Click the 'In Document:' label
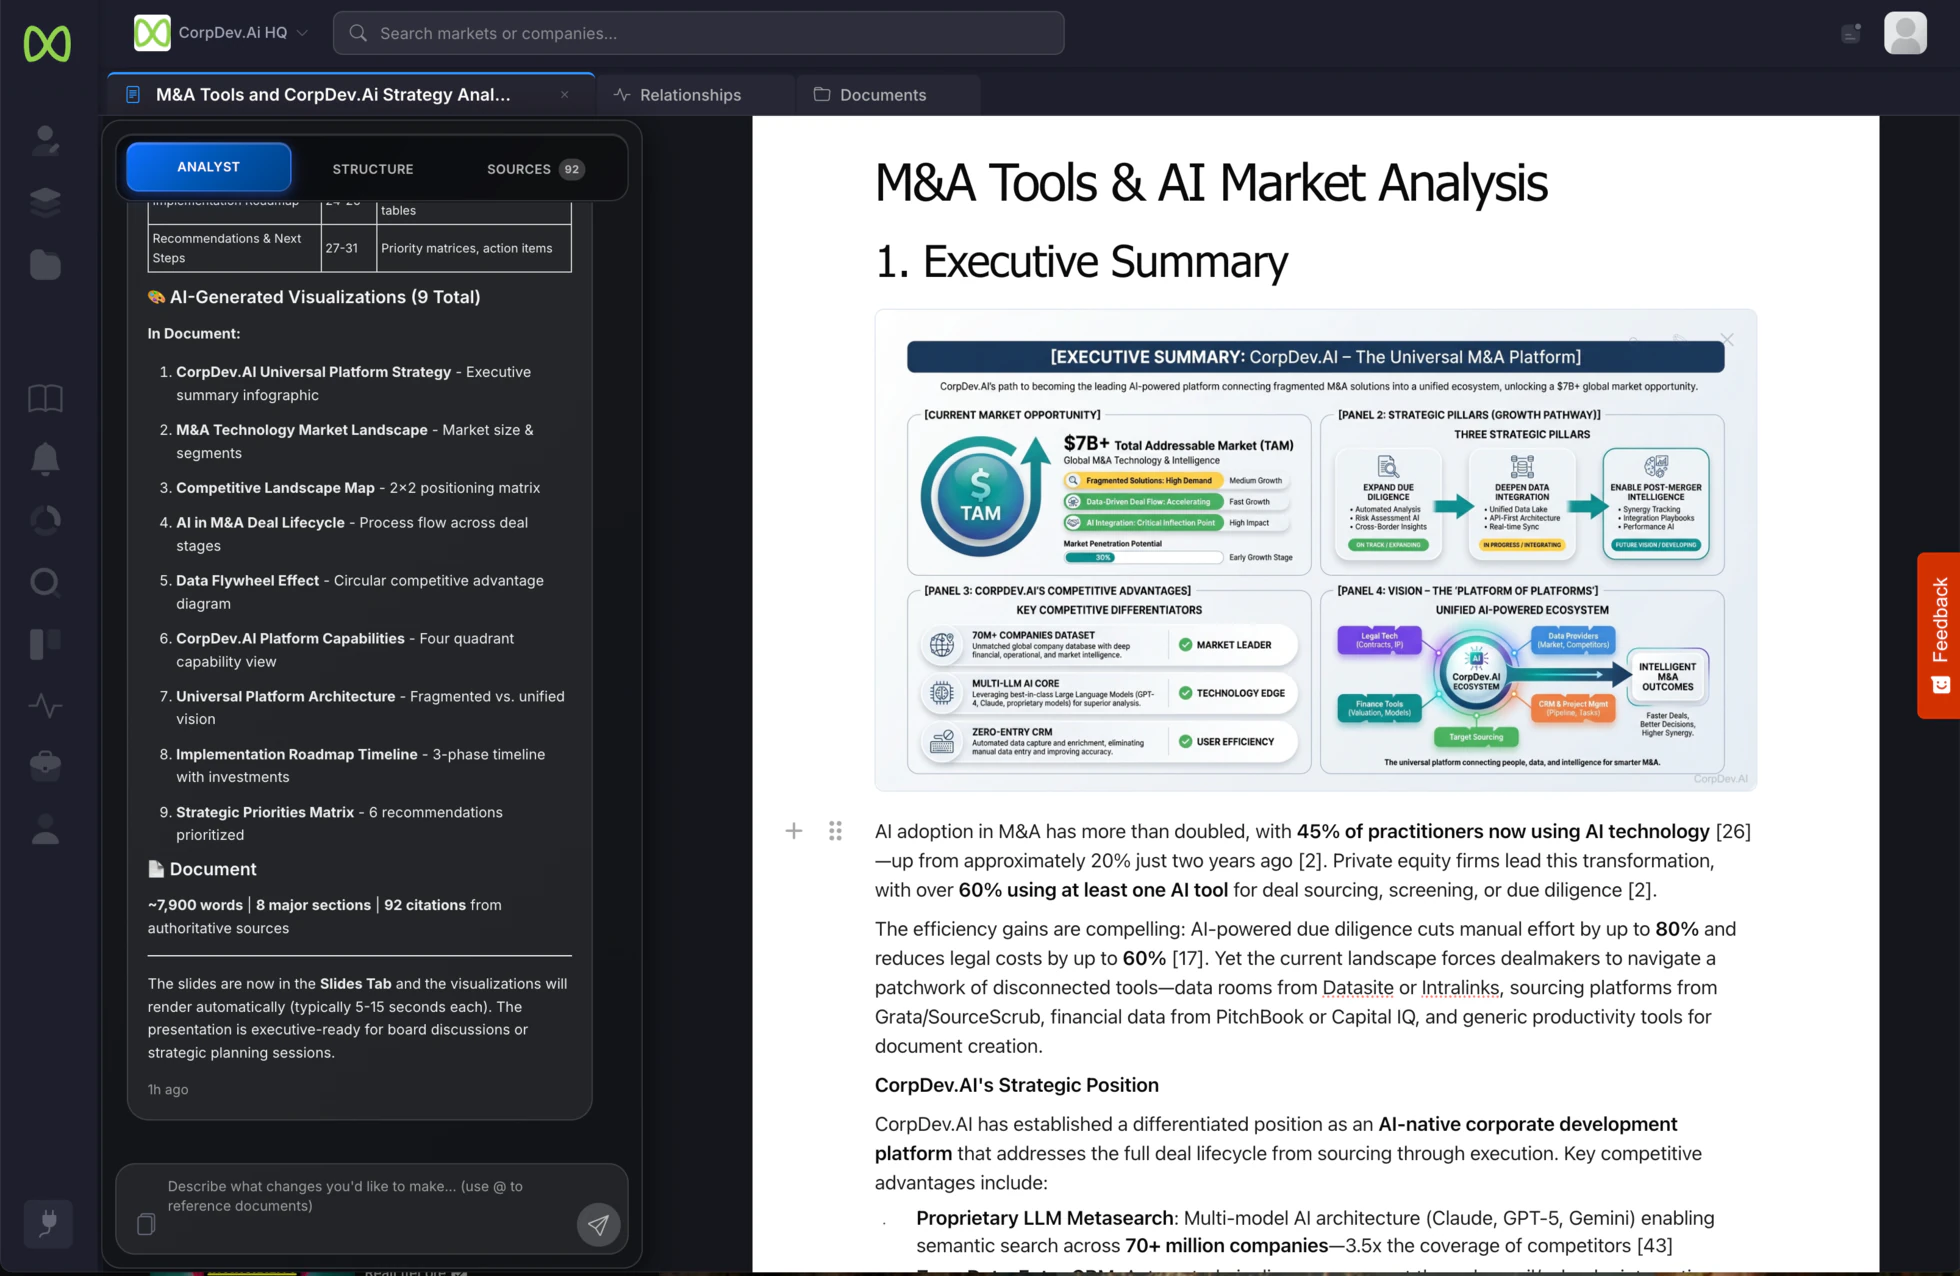The width and height of the screenshot is (1960, 1276). pyautogui.click(x=194, y=334)
